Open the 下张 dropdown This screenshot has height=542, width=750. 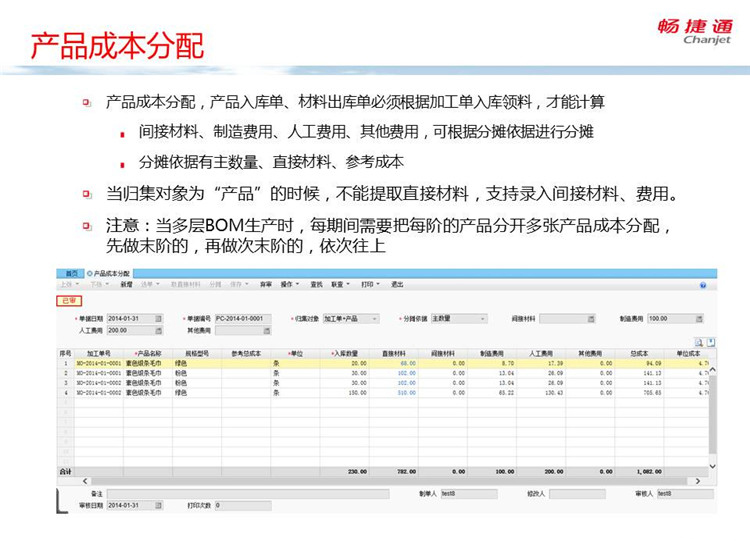pos(99,284)
